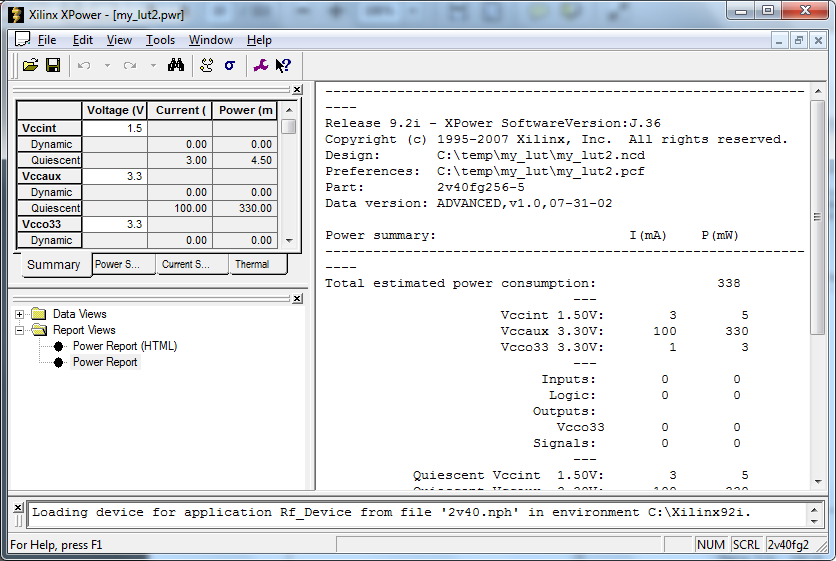Click the Save floppy disk icon
Screen dimensions: 836x561
coord(53,65)
